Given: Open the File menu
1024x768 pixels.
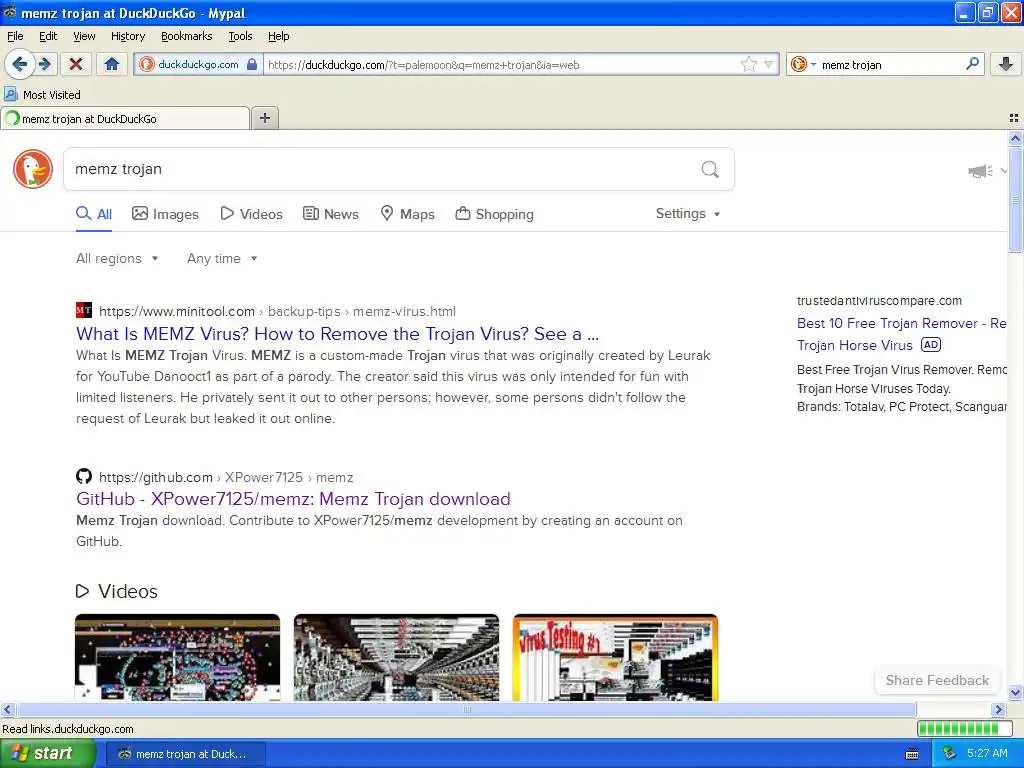Looking at the screenshot, I should [x=15, y=36].
